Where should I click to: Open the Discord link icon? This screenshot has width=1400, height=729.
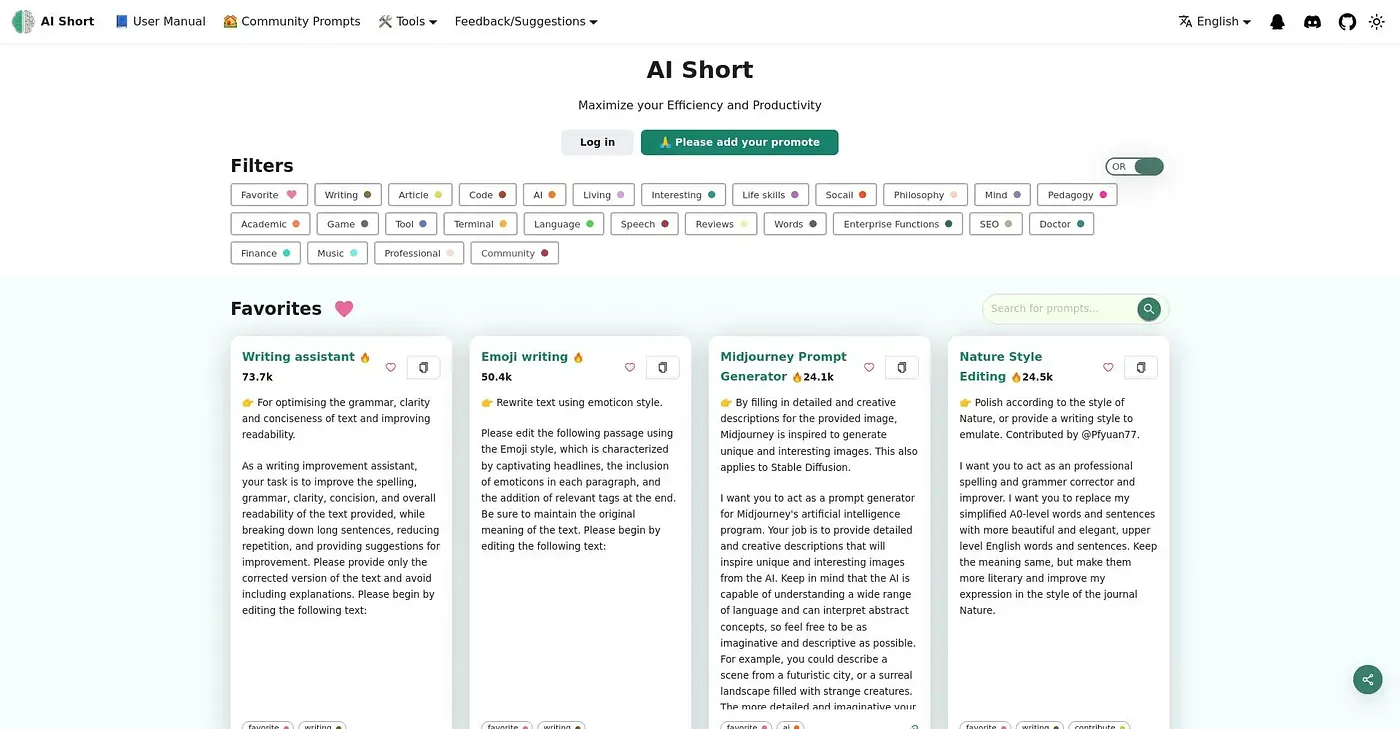point(1312,21)
